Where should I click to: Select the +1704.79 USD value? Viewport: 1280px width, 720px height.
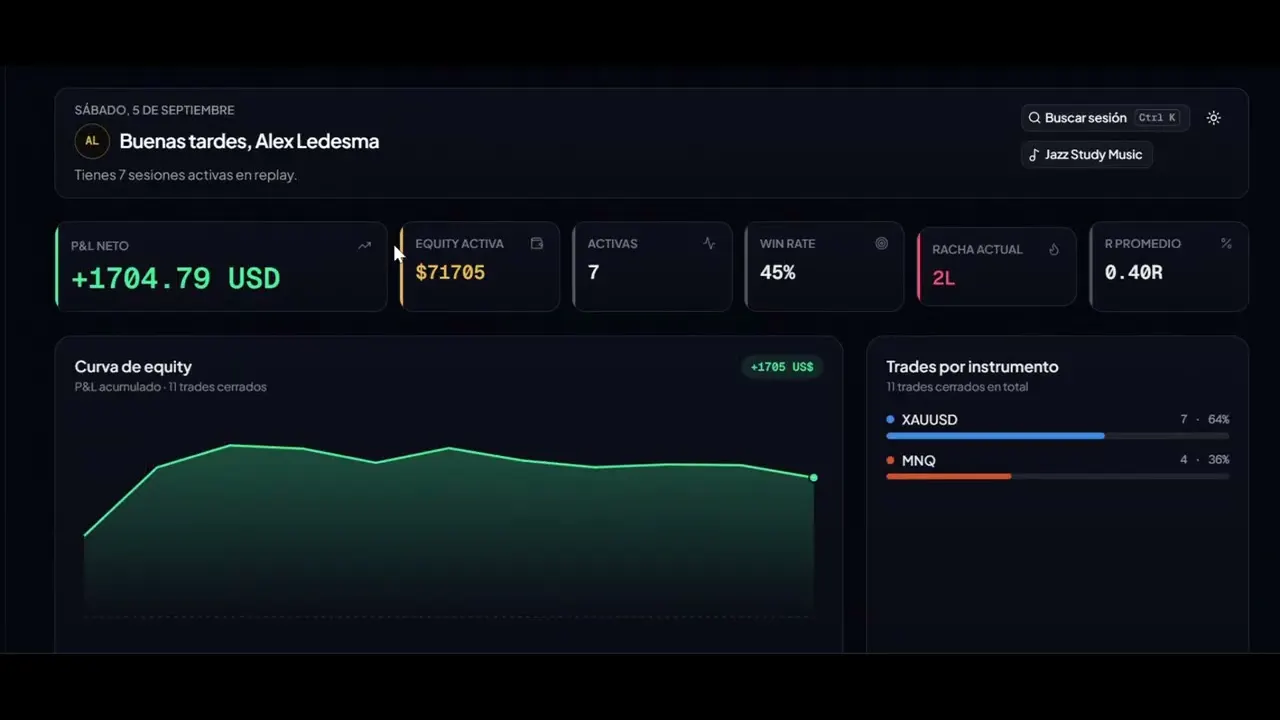176,278
